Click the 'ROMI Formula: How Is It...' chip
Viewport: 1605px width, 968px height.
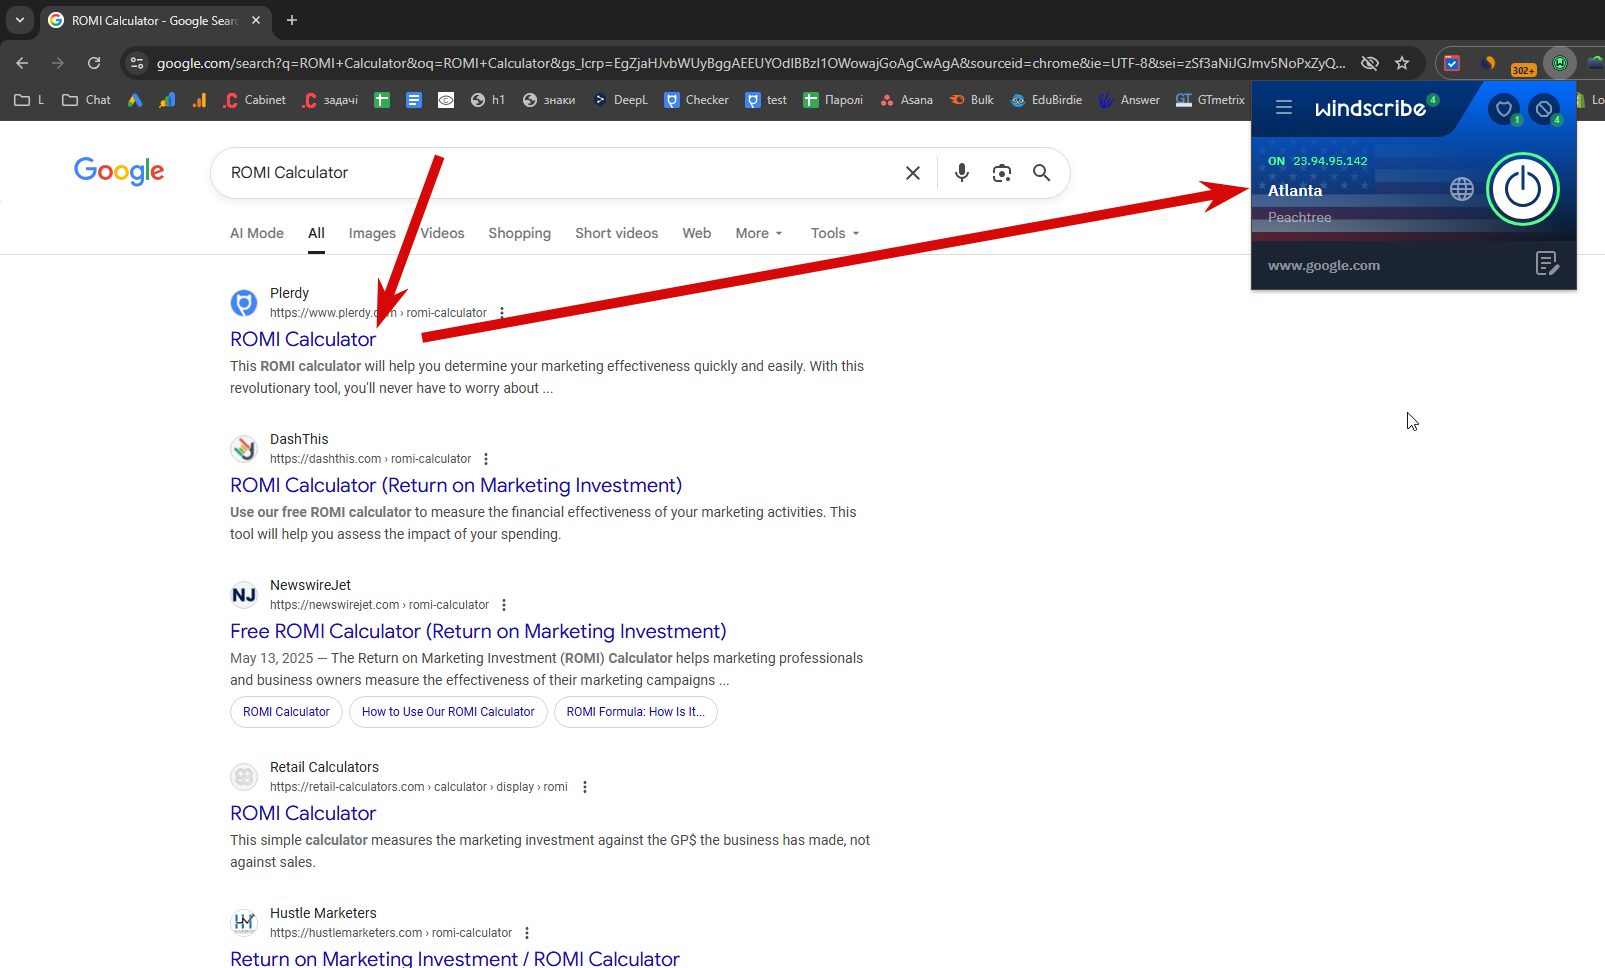(636, 712)
